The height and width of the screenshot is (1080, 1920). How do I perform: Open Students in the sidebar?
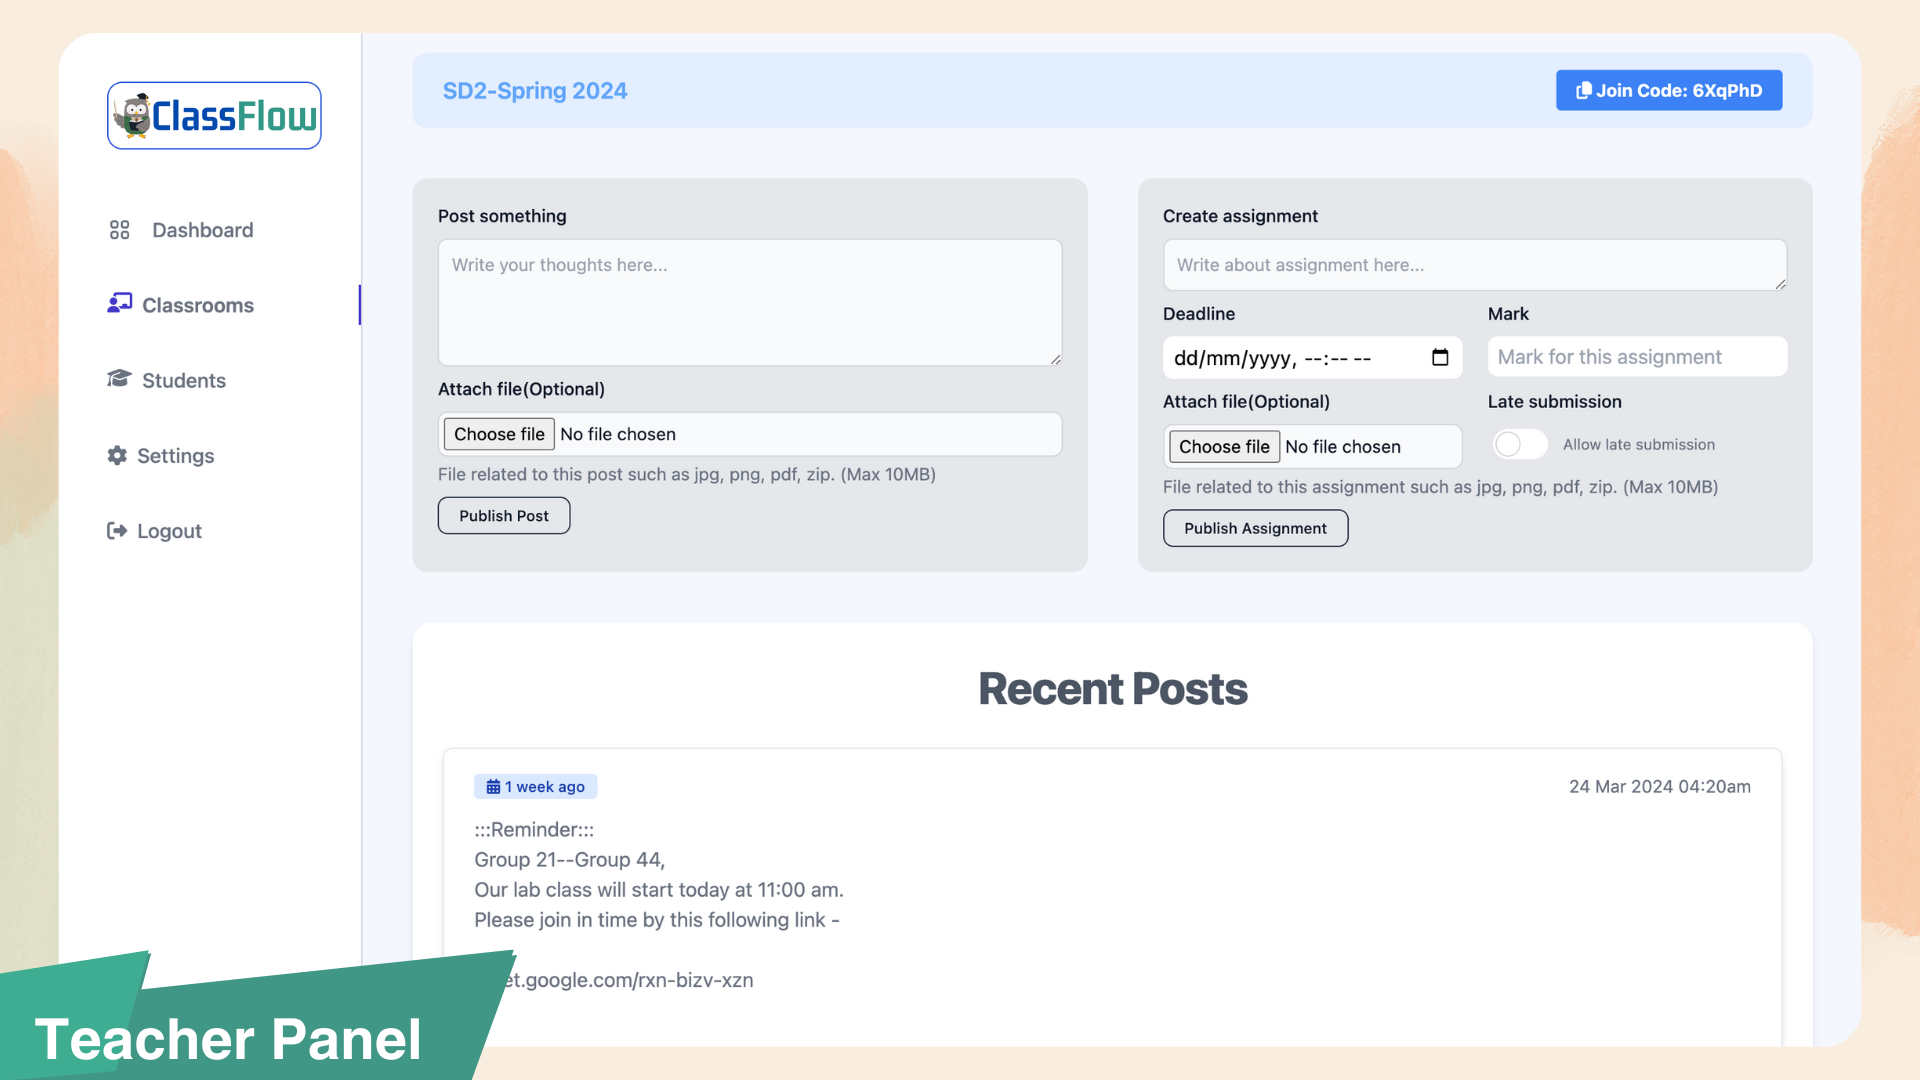tap(184, 380)
